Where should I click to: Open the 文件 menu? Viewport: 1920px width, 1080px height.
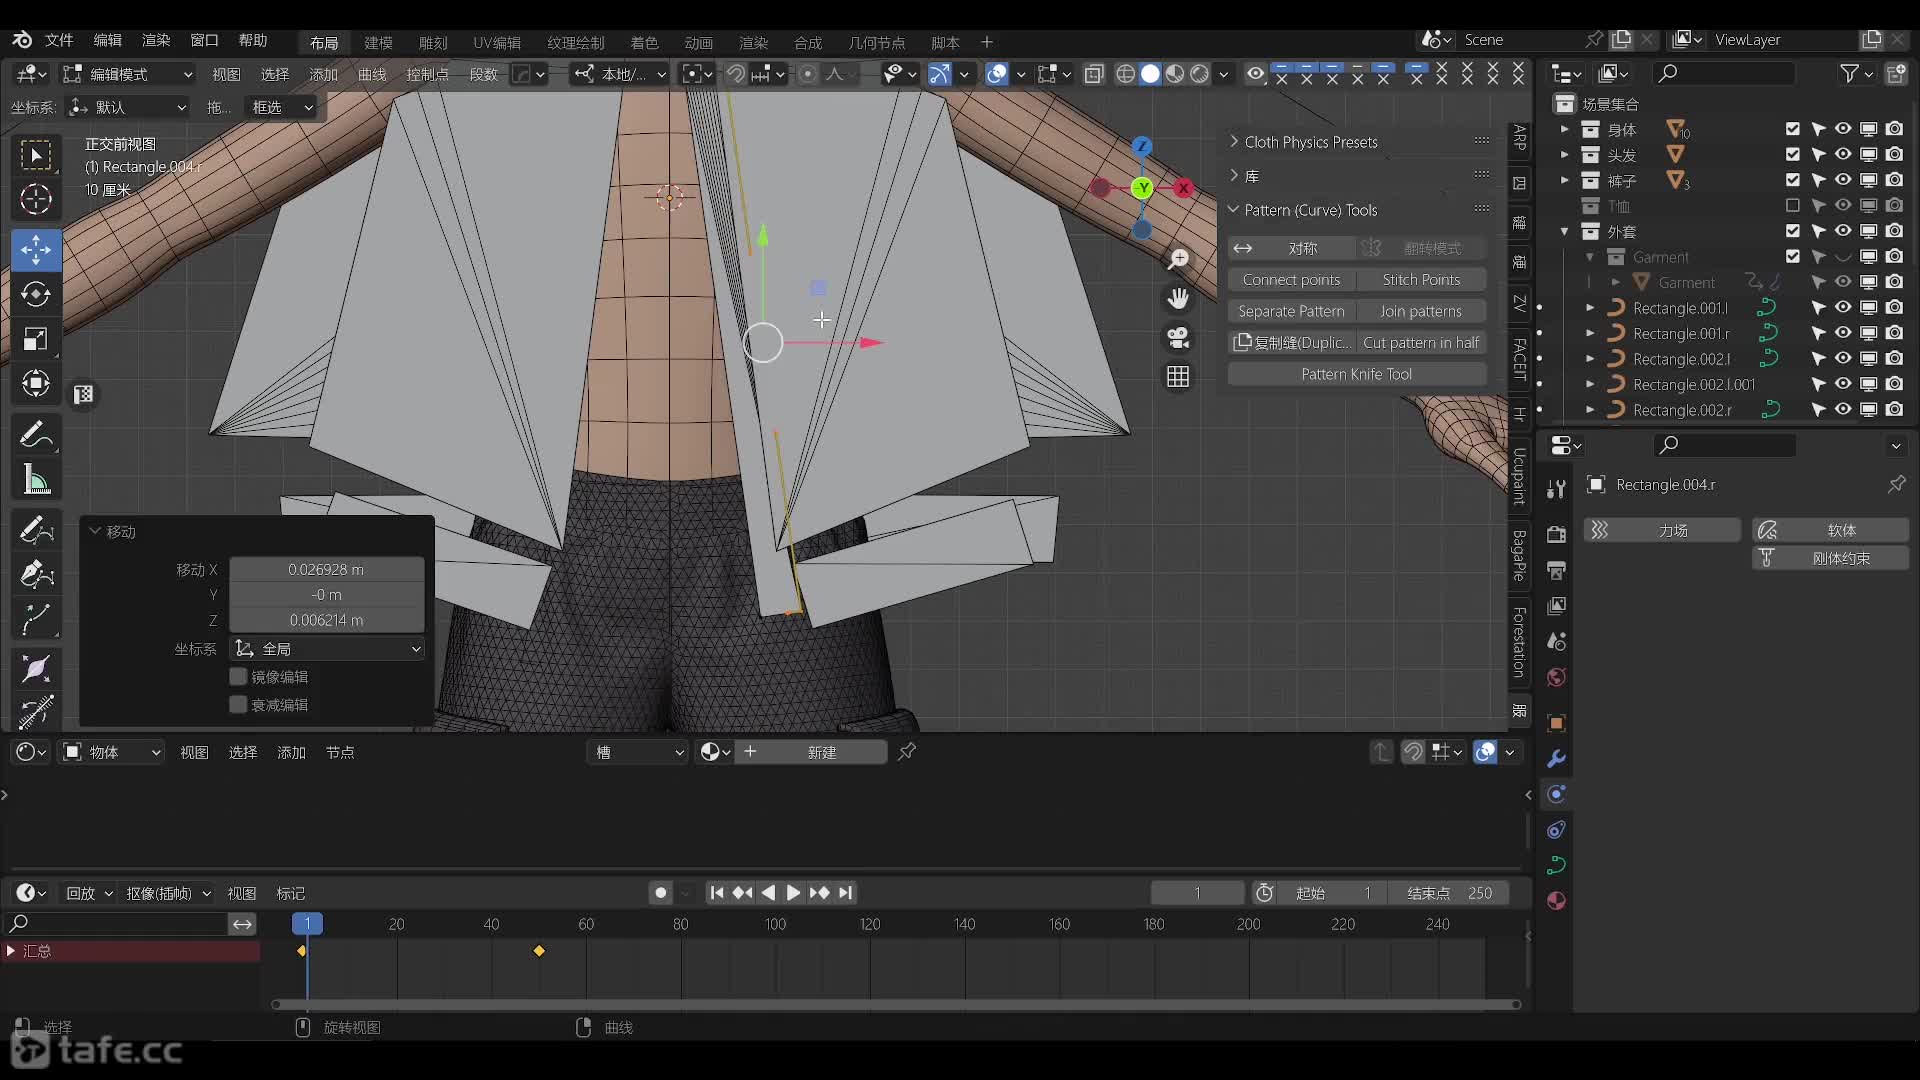tap(59, 40)
